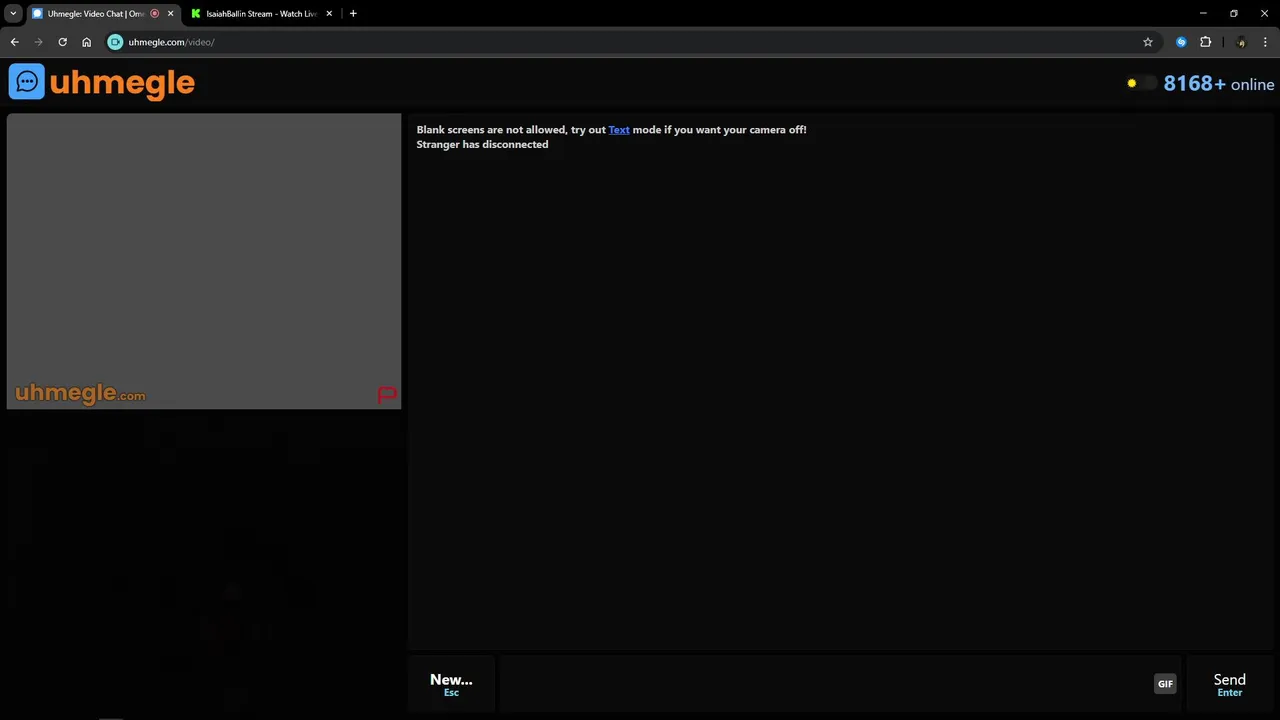Click the New... button to find a stranger

[x=451, y=684]
